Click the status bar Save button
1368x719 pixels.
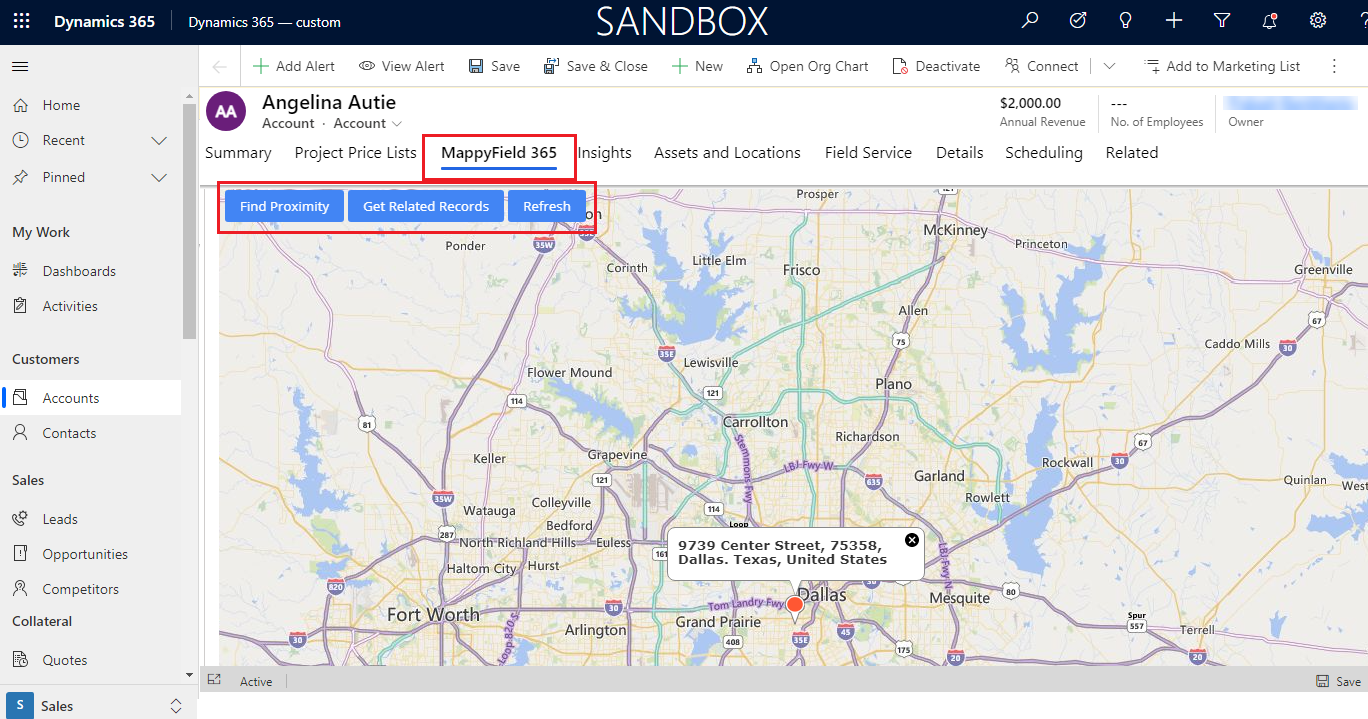coord(1338,681)
